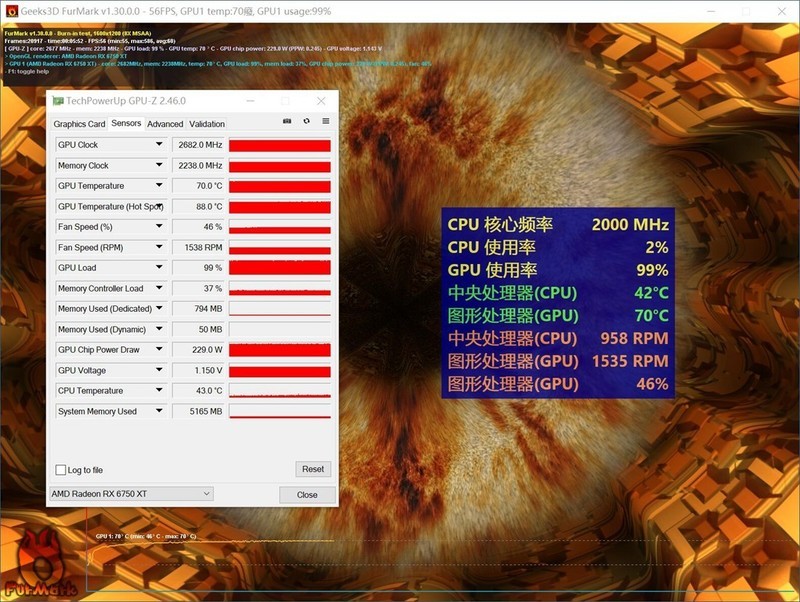The width and height of the screenshot is (800, 602).
Task: Minimize the FurMark window
Action: [712, 11]
